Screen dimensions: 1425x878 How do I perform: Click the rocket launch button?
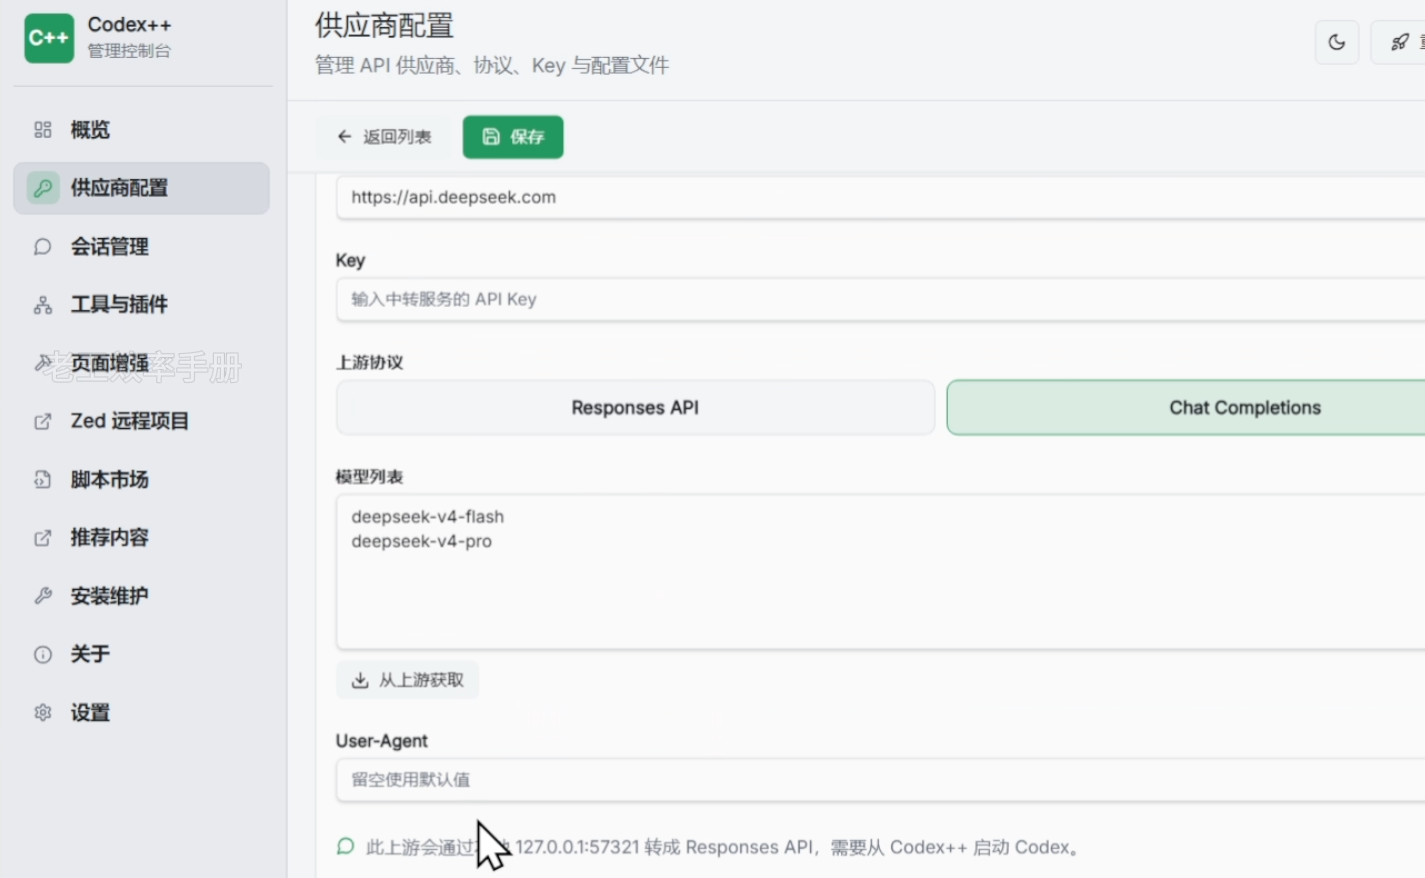point(1399,42)
